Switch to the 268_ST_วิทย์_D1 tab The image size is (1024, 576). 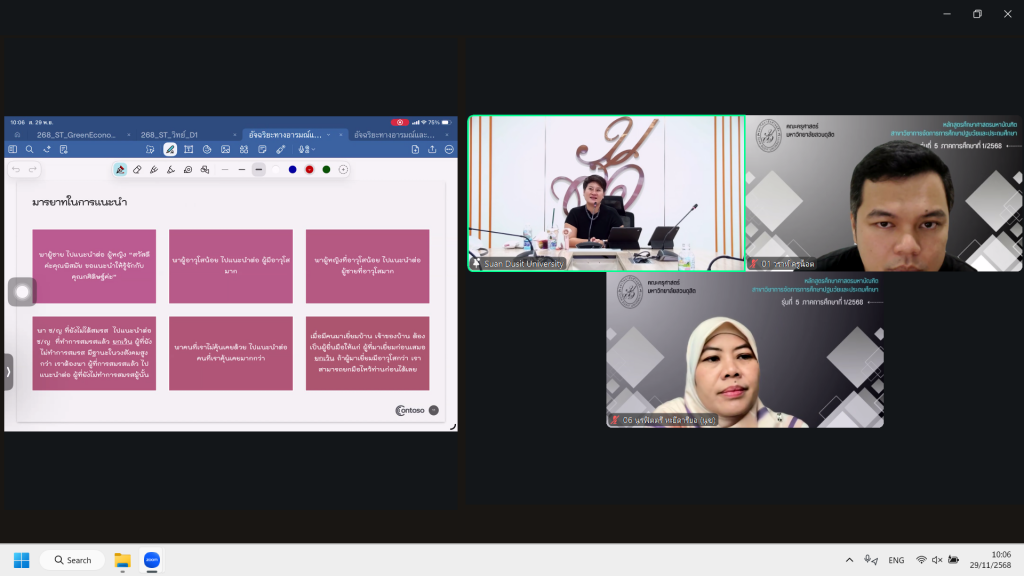(169, 134)
